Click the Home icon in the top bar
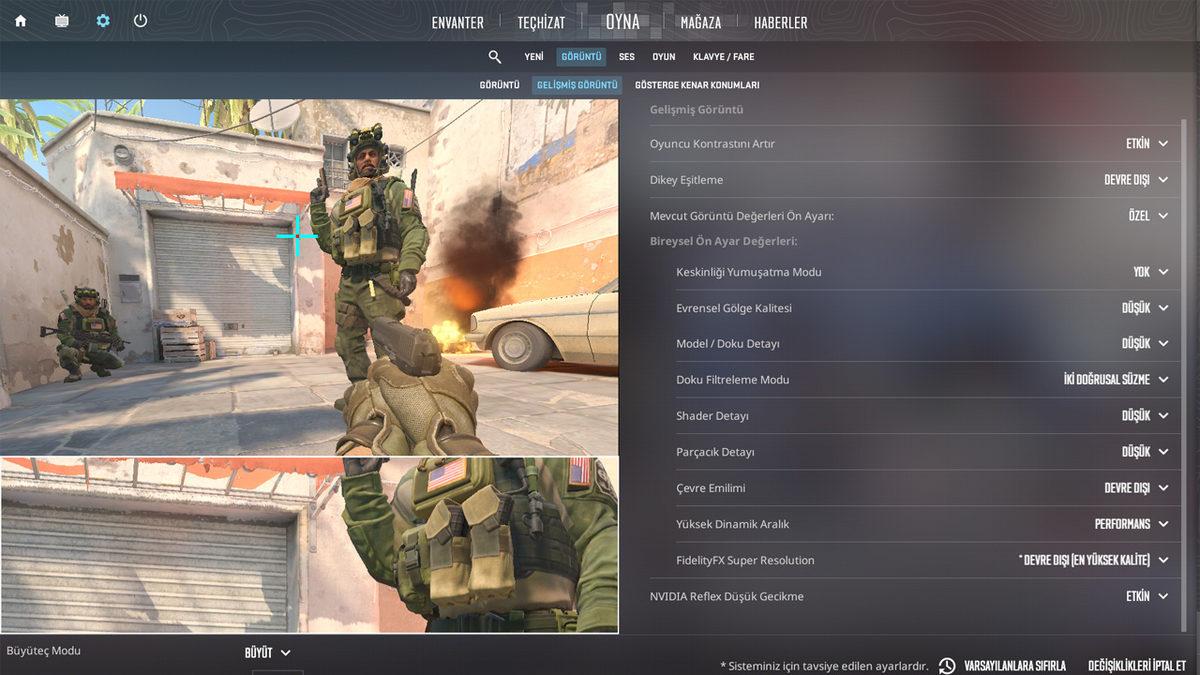 (x=20, y=20)
